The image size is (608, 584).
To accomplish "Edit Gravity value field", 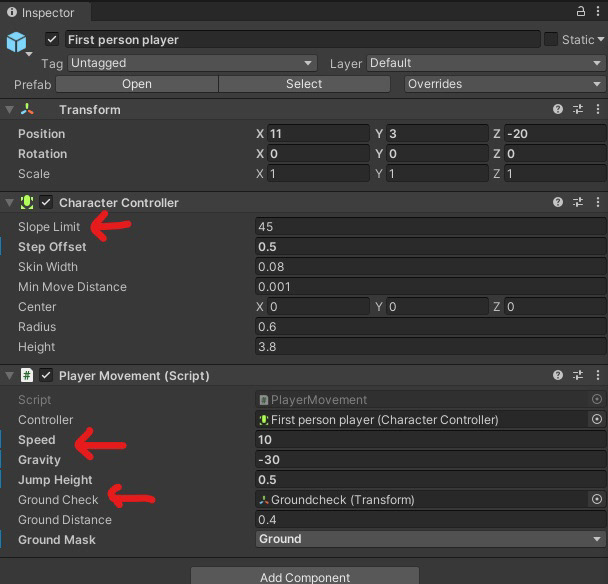I will [430, 460].
